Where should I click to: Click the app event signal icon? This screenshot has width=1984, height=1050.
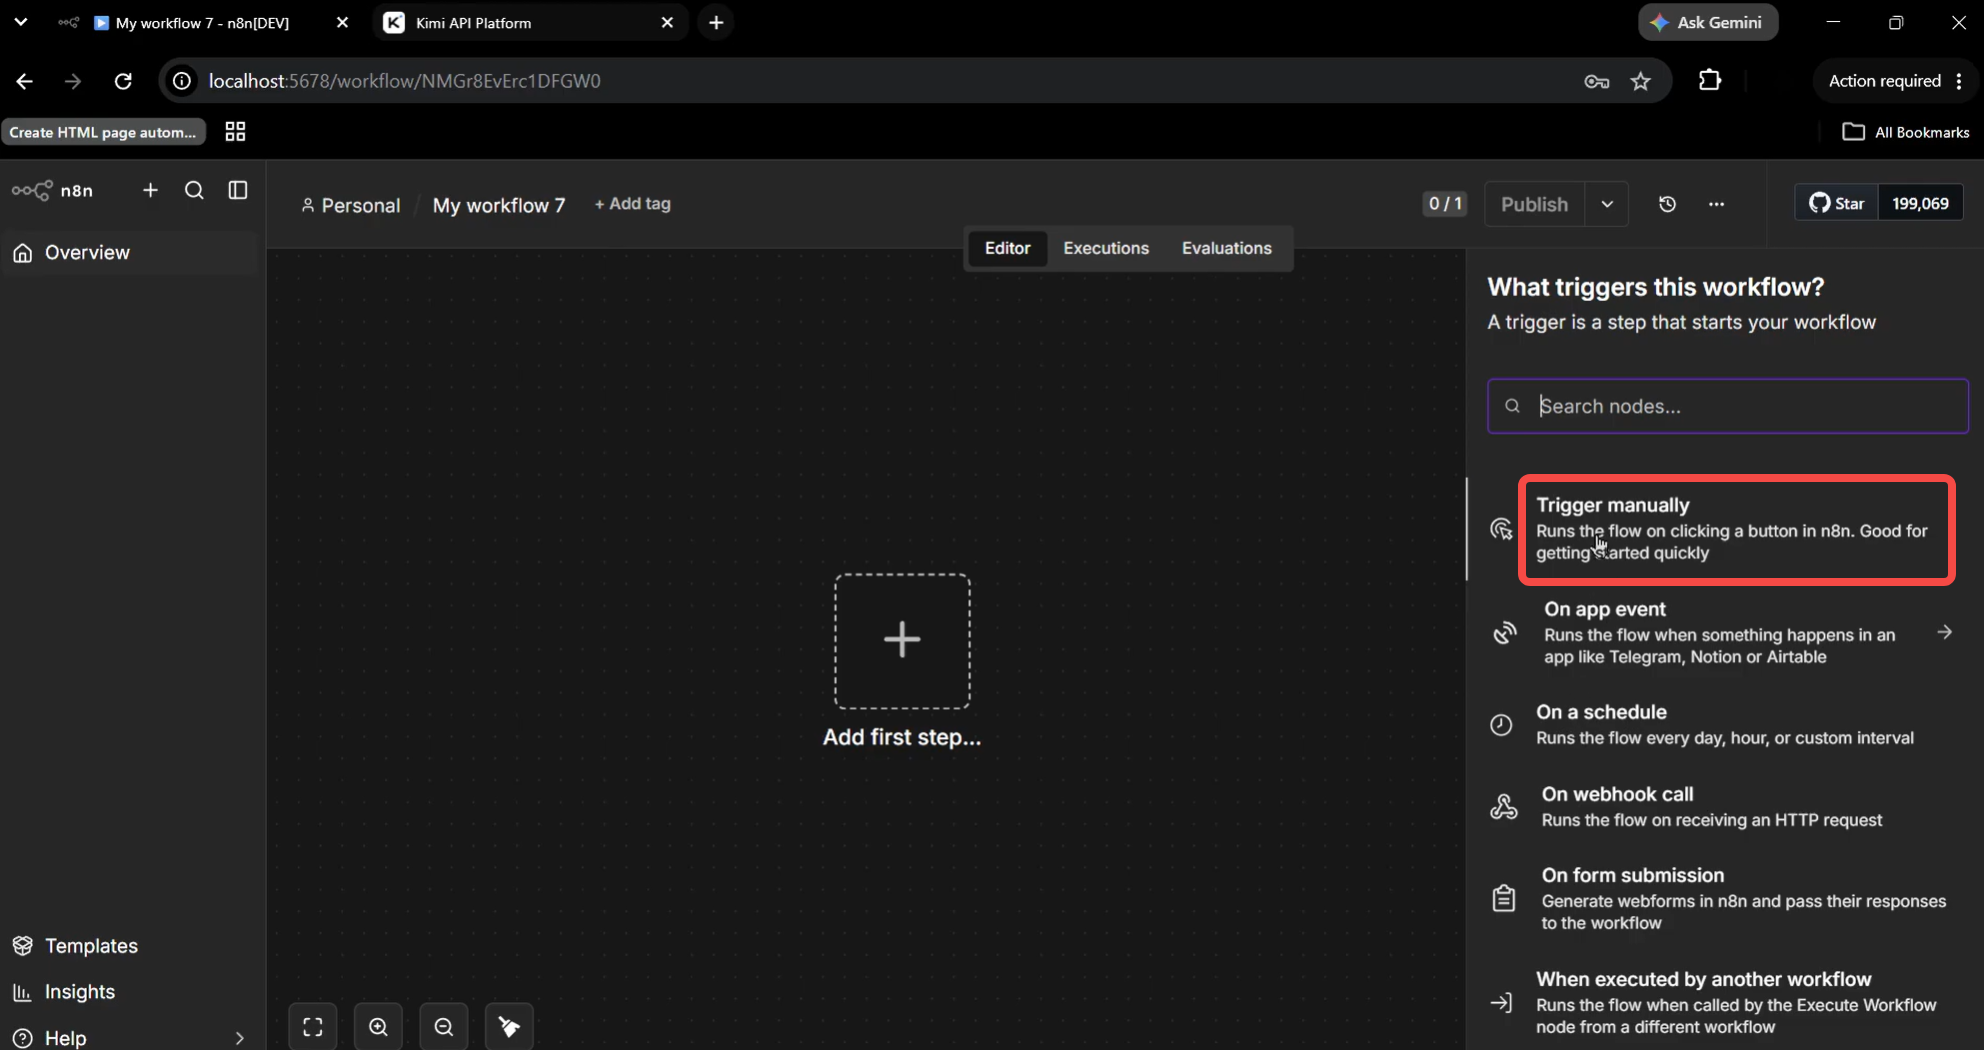click(x=1504, y=632)
